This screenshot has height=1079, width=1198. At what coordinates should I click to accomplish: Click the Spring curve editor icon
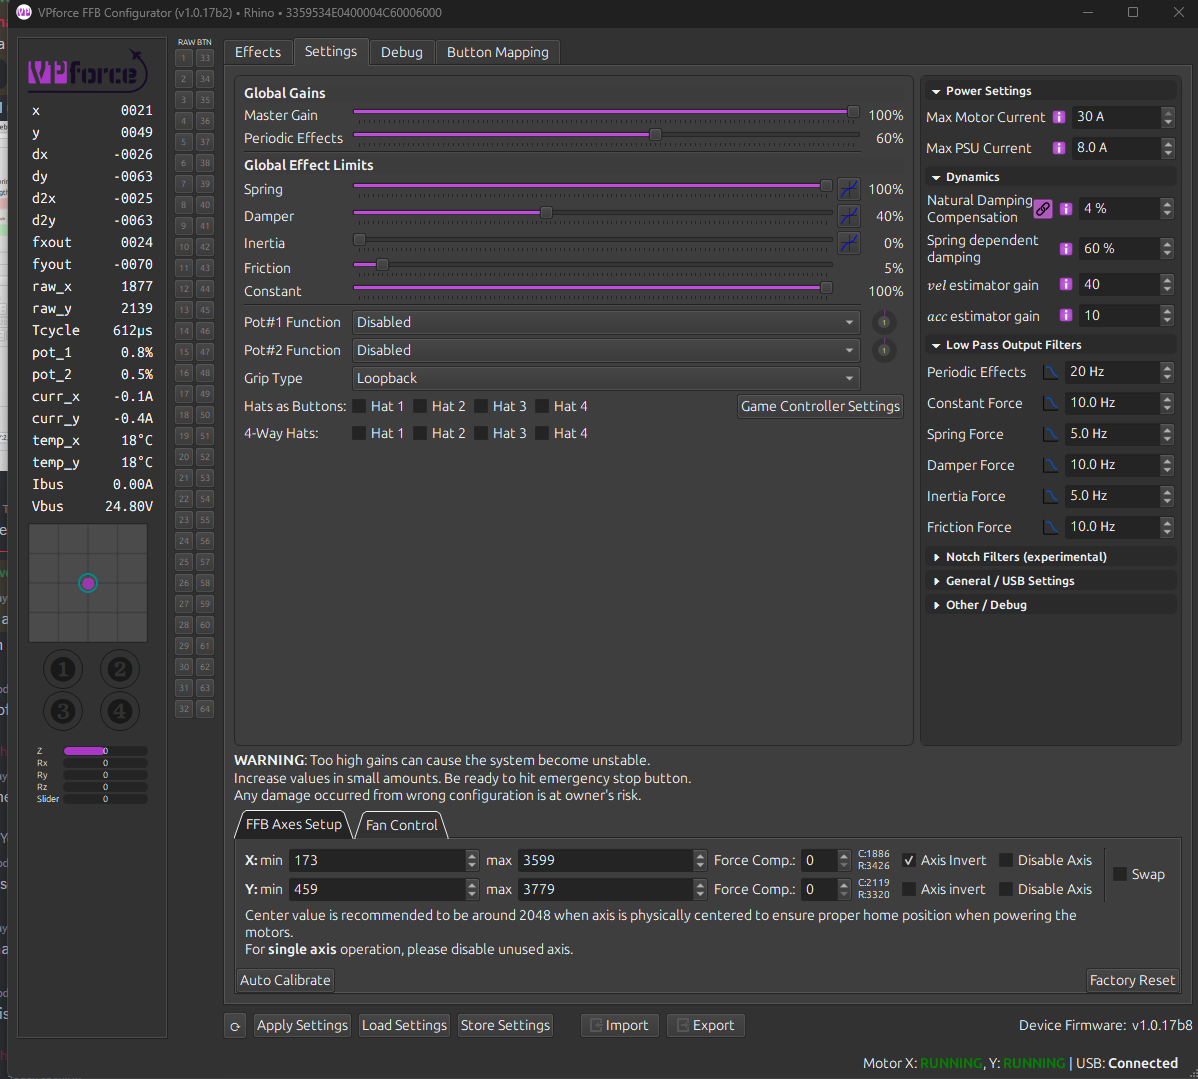click(848, 189)
